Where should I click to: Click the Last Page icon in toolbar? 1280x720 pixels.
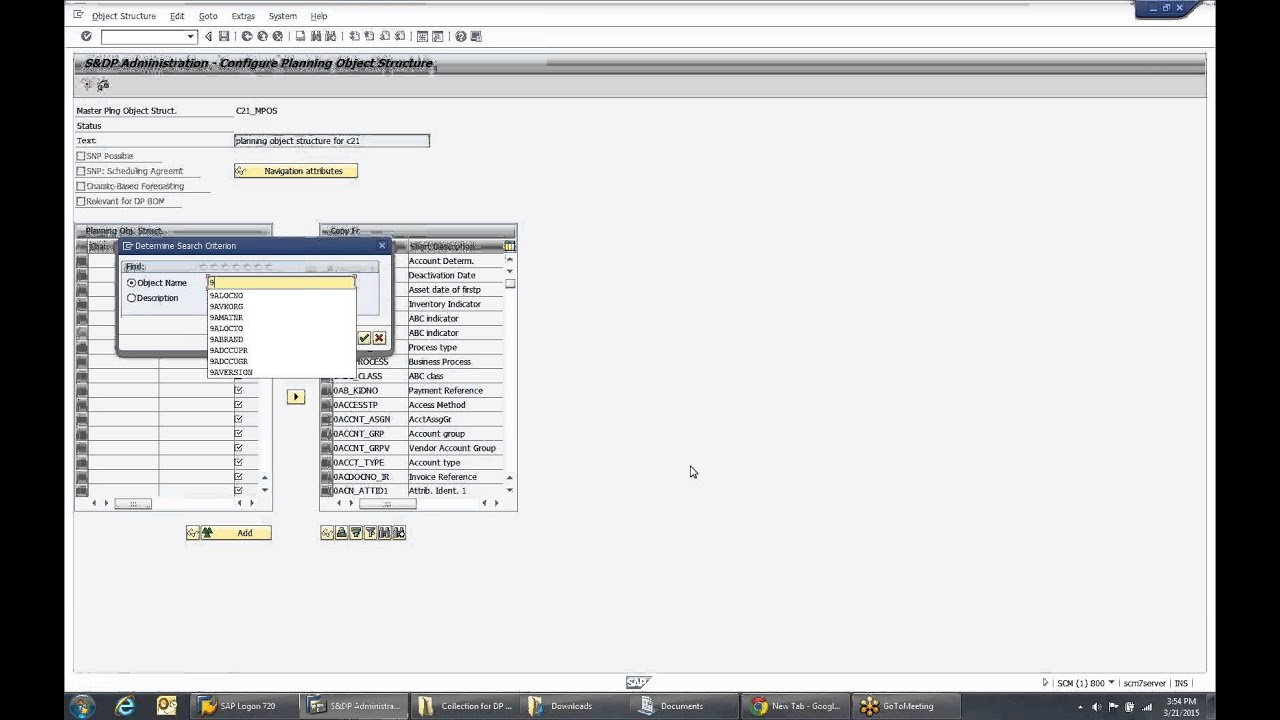tap(399, 36)
